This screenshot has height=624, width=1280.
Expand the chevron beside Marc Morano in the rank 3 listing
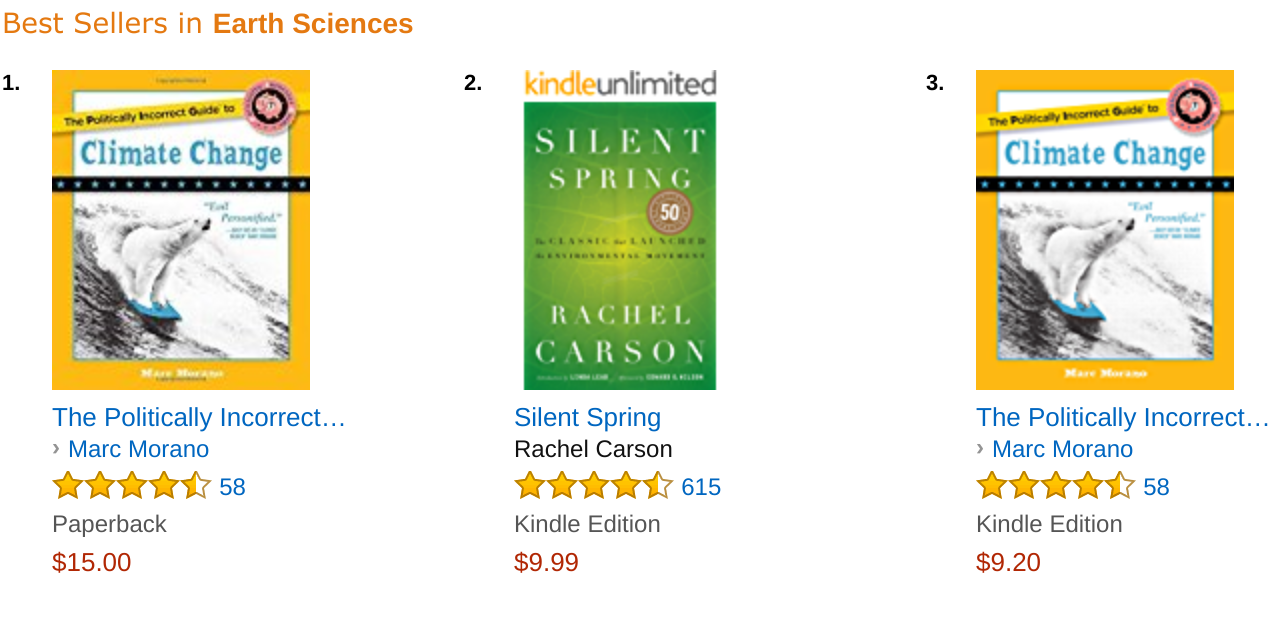click(980, 449)
